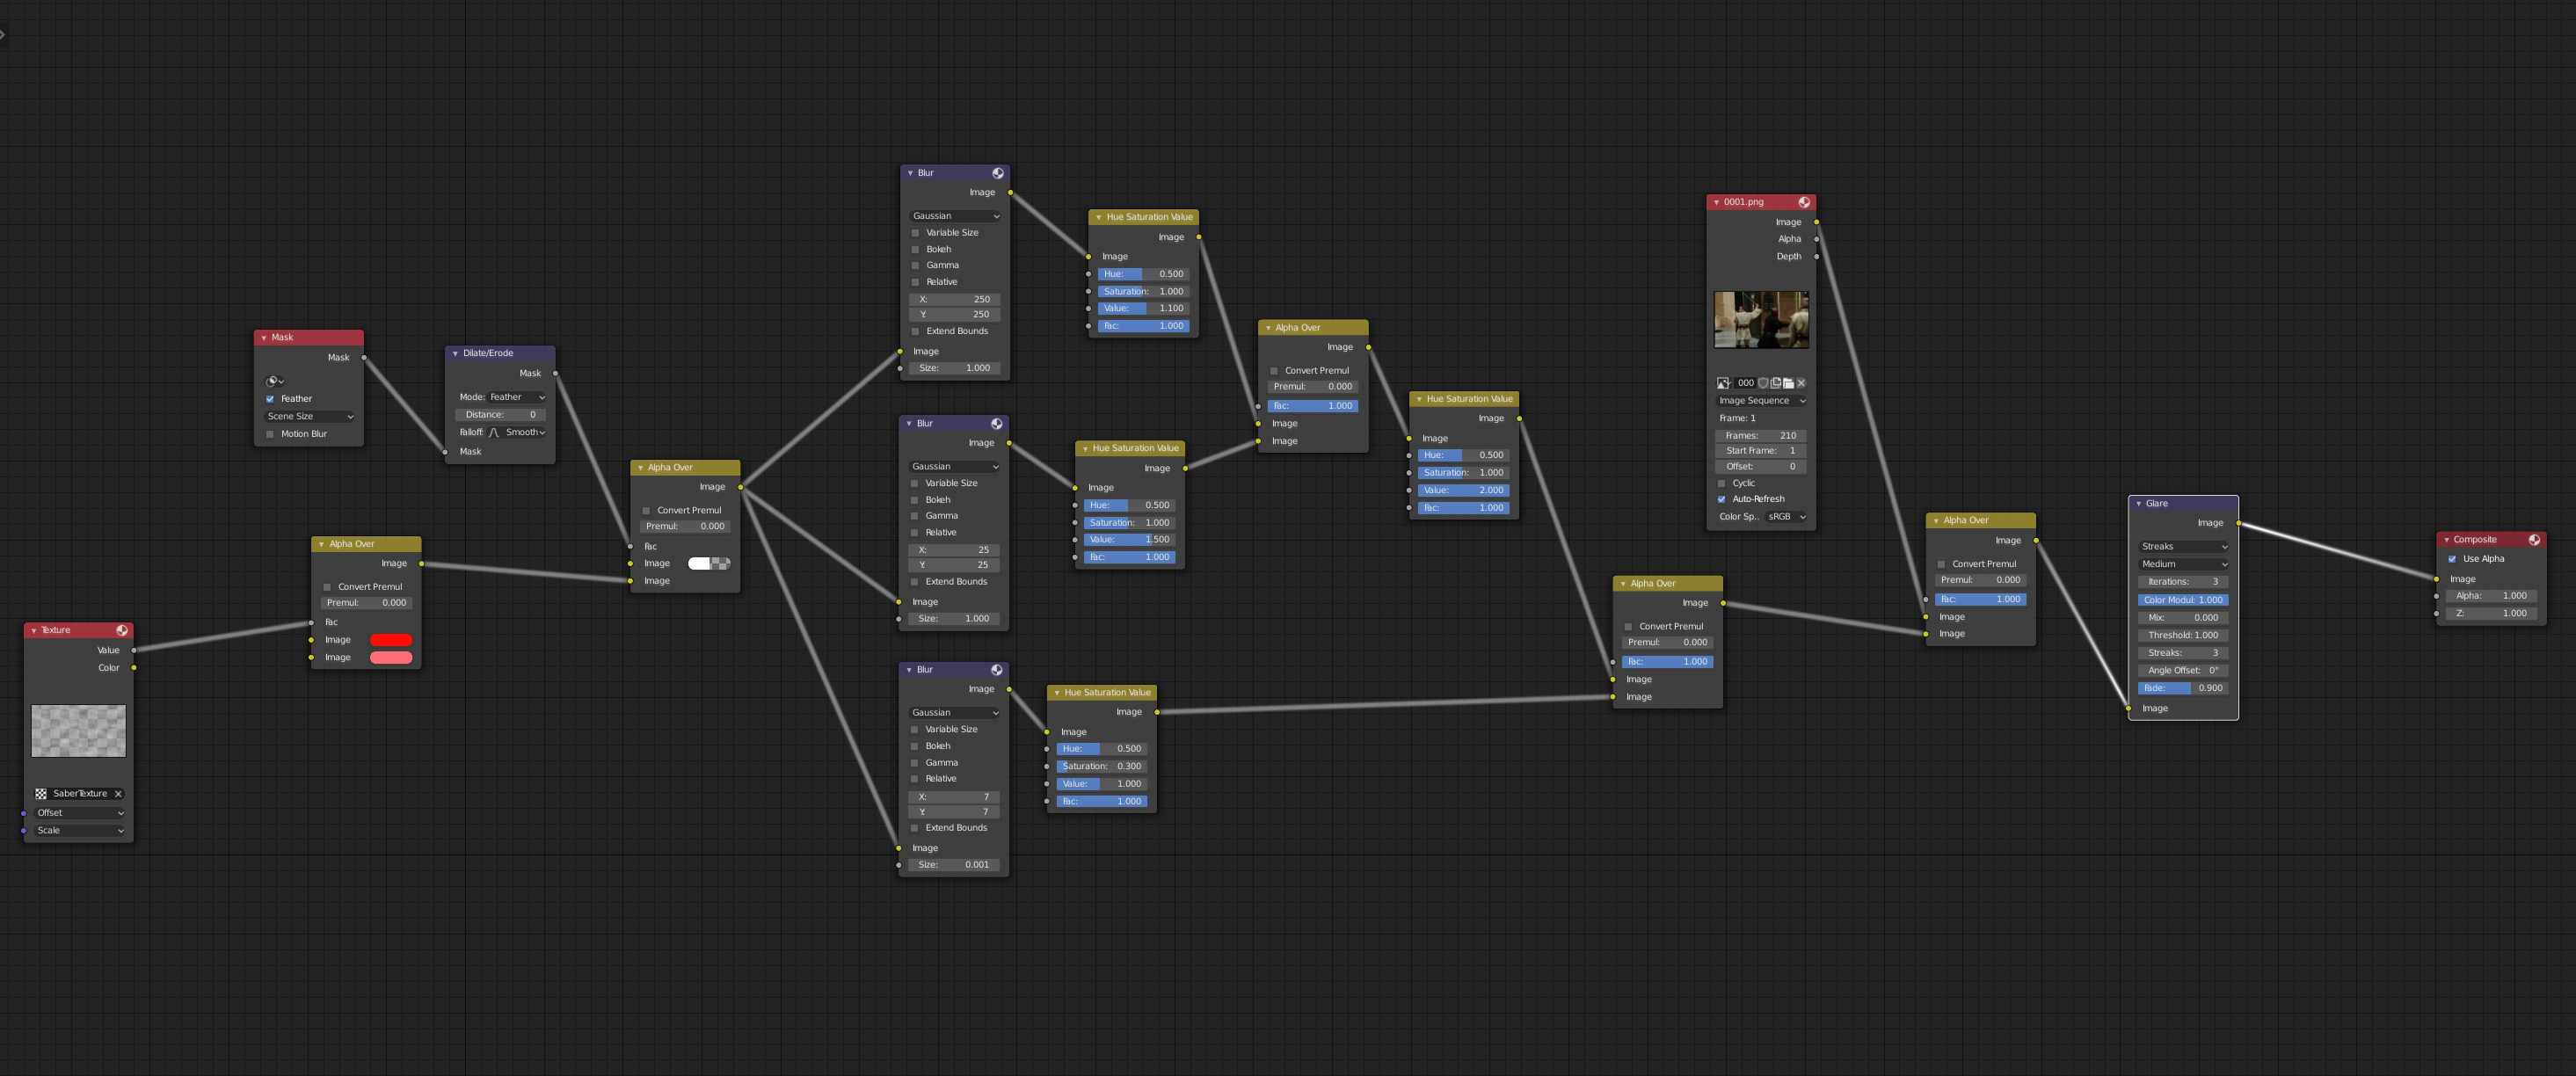Open sRGB color space dropdown
Screen dimensions: 2576x1076
[x=1787, y=517]
